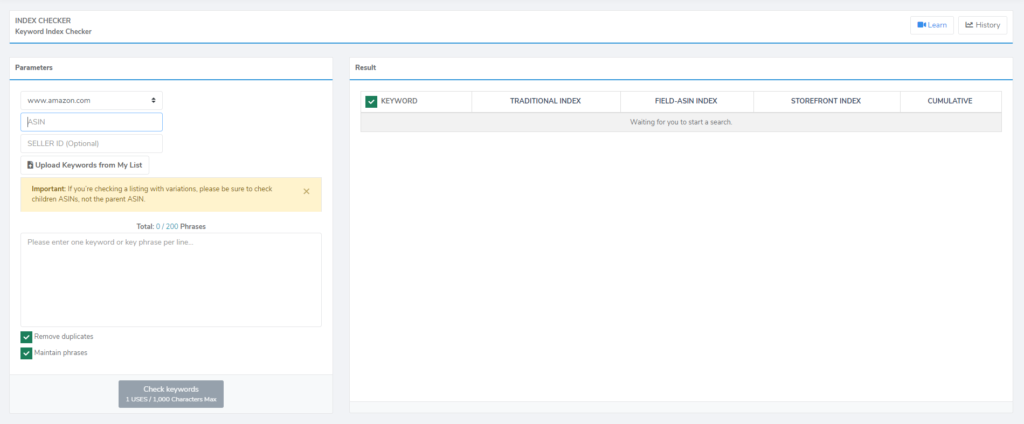1024x424 pixels.
Task: Click the chart icon beside History
Action: (x=969, y=25)
